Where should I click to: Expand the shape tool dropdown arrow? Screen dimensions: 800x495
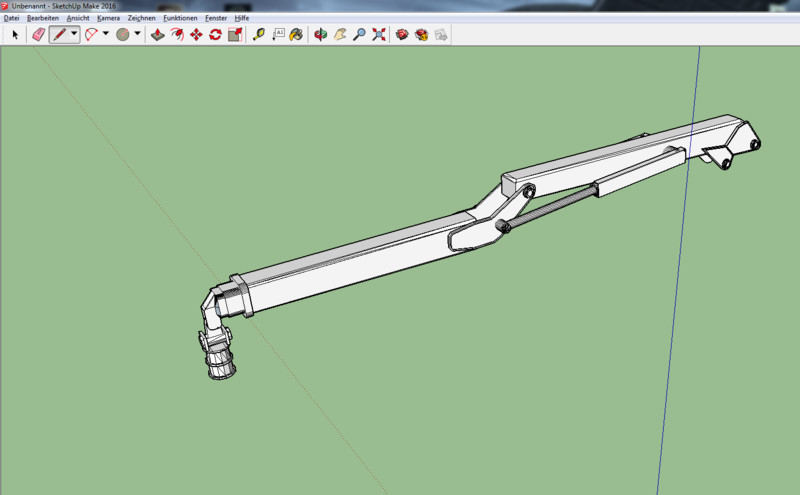[x=137, y=34]
